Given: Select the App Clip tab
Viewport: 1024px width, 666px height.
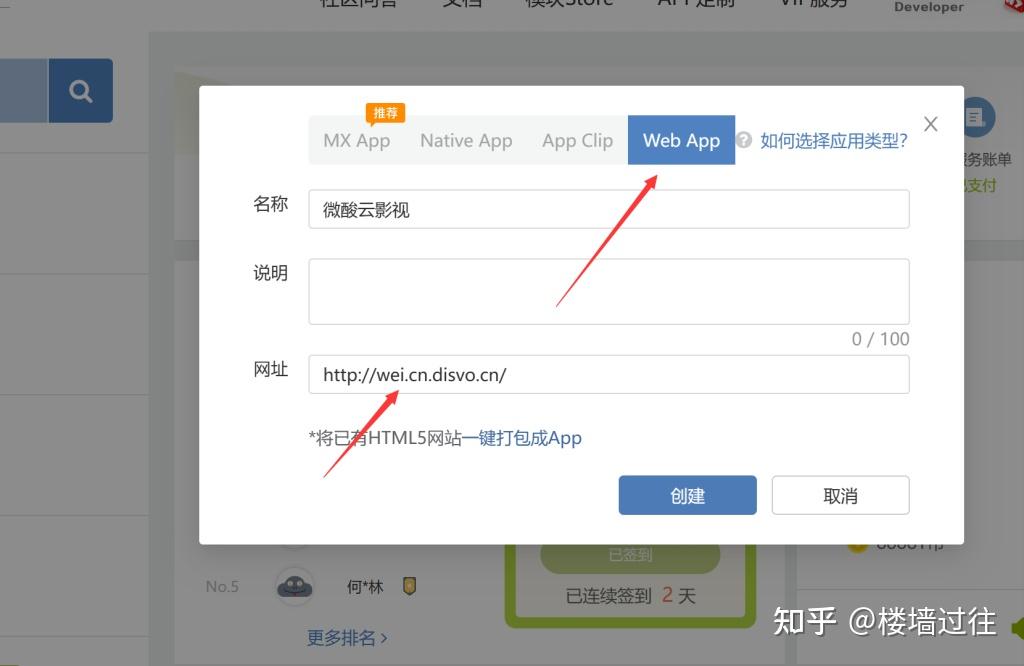Looking at the screenshot, I should pyautogui.click(x=577, y=140).
